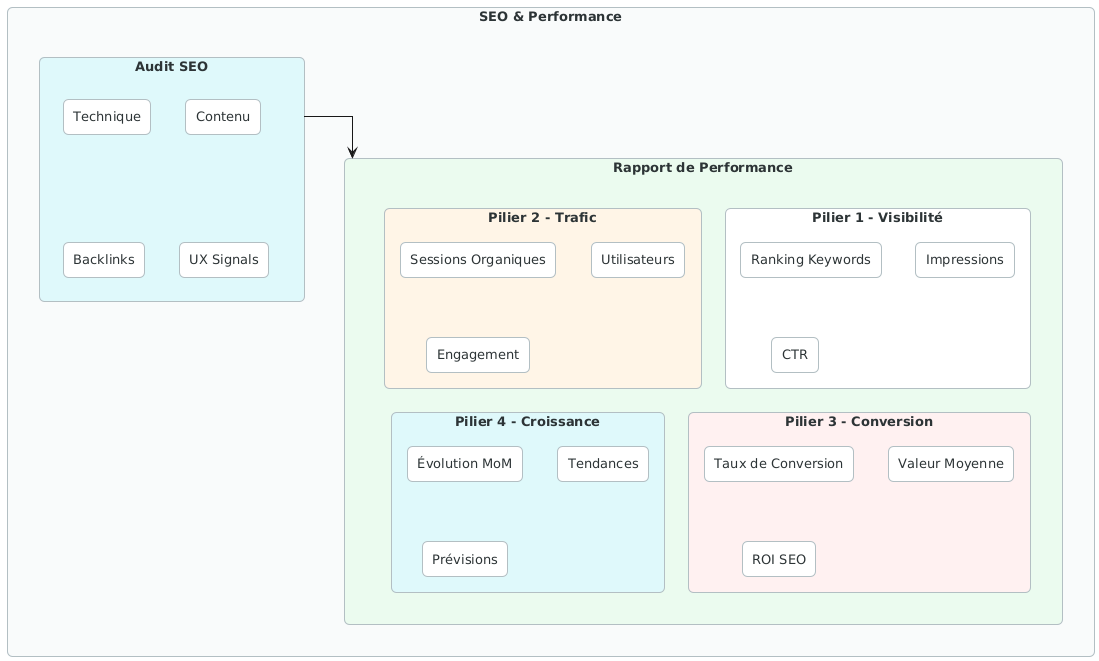Click the arrowhead pointing to Rapport de Performance
This screenshot has width=1099, height=661.
[x=352, y=152]
